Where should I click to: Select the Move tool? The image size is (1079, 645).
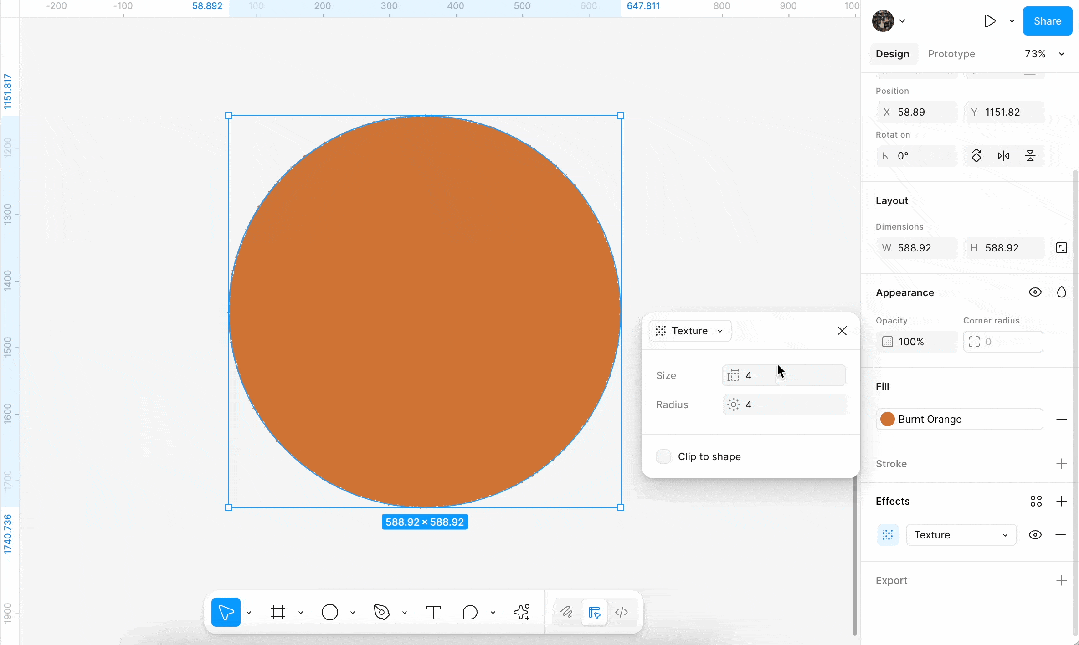(226, 612)
